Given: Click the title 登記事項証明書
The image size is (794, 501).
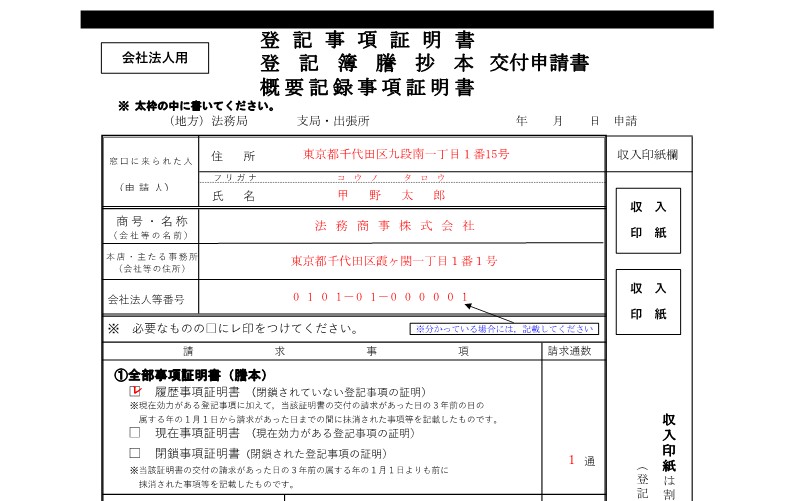Looking at the screenshot, I should (x=368, y=40).
